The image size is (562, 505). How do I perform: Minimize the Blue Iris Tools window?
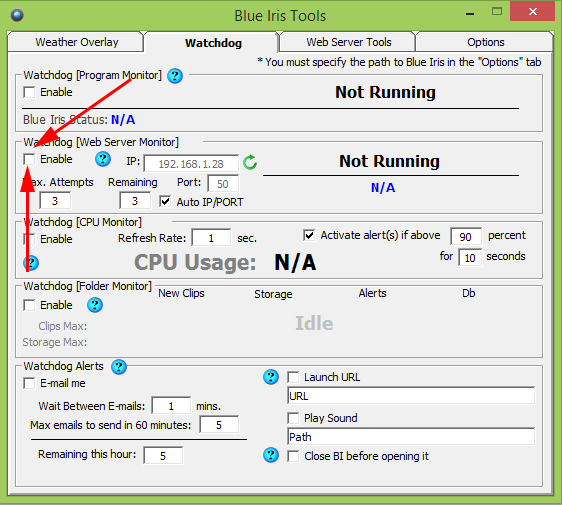(470, 13)
